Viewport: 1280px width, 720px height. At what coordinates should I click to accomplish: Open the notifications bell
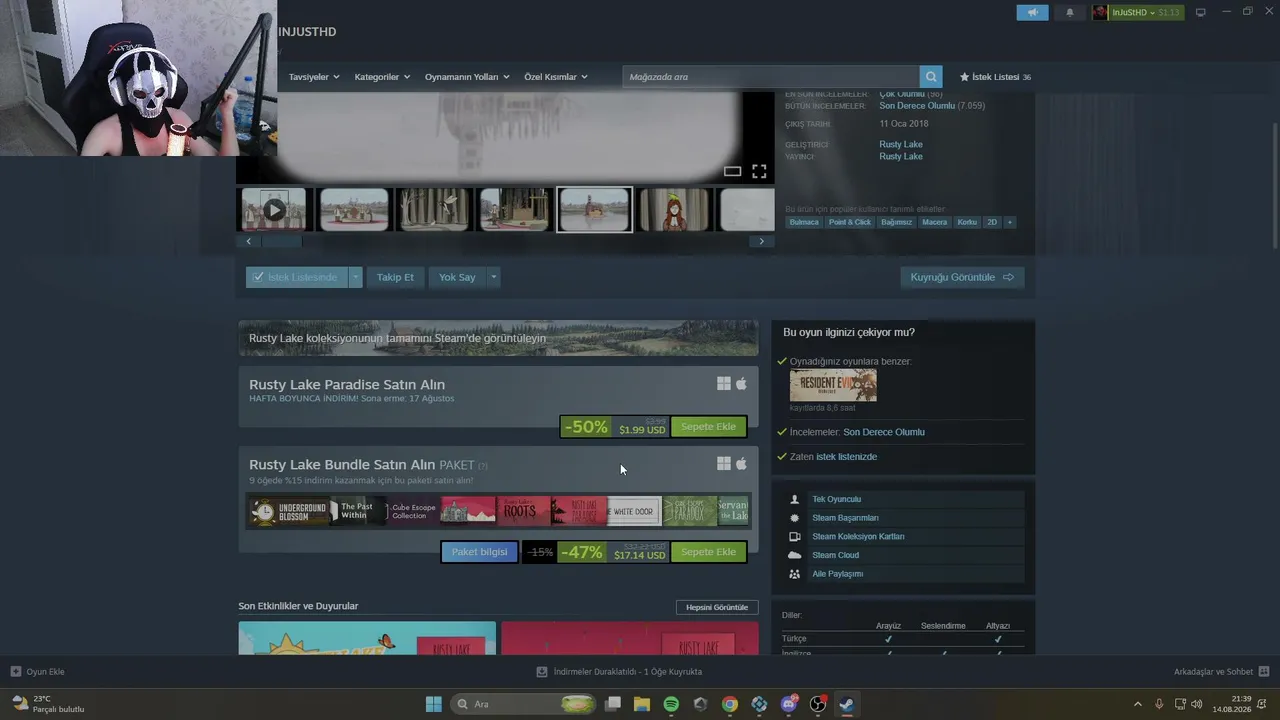[x=1070, y=12]
